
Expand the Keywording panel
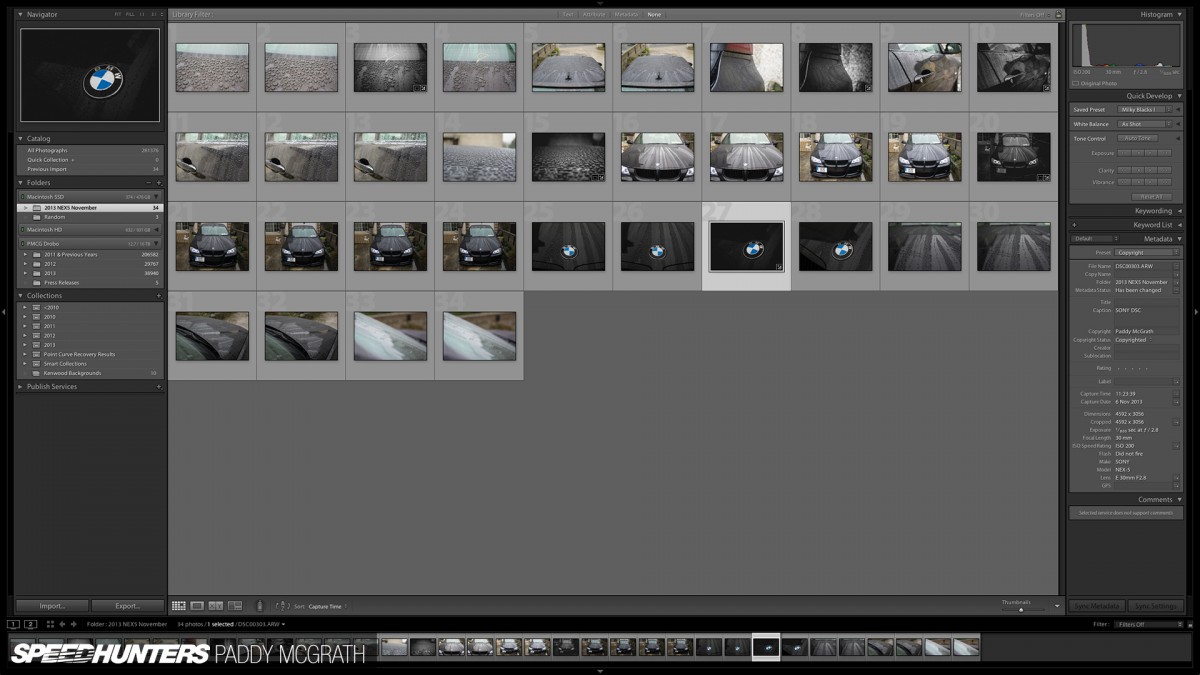1179,211
